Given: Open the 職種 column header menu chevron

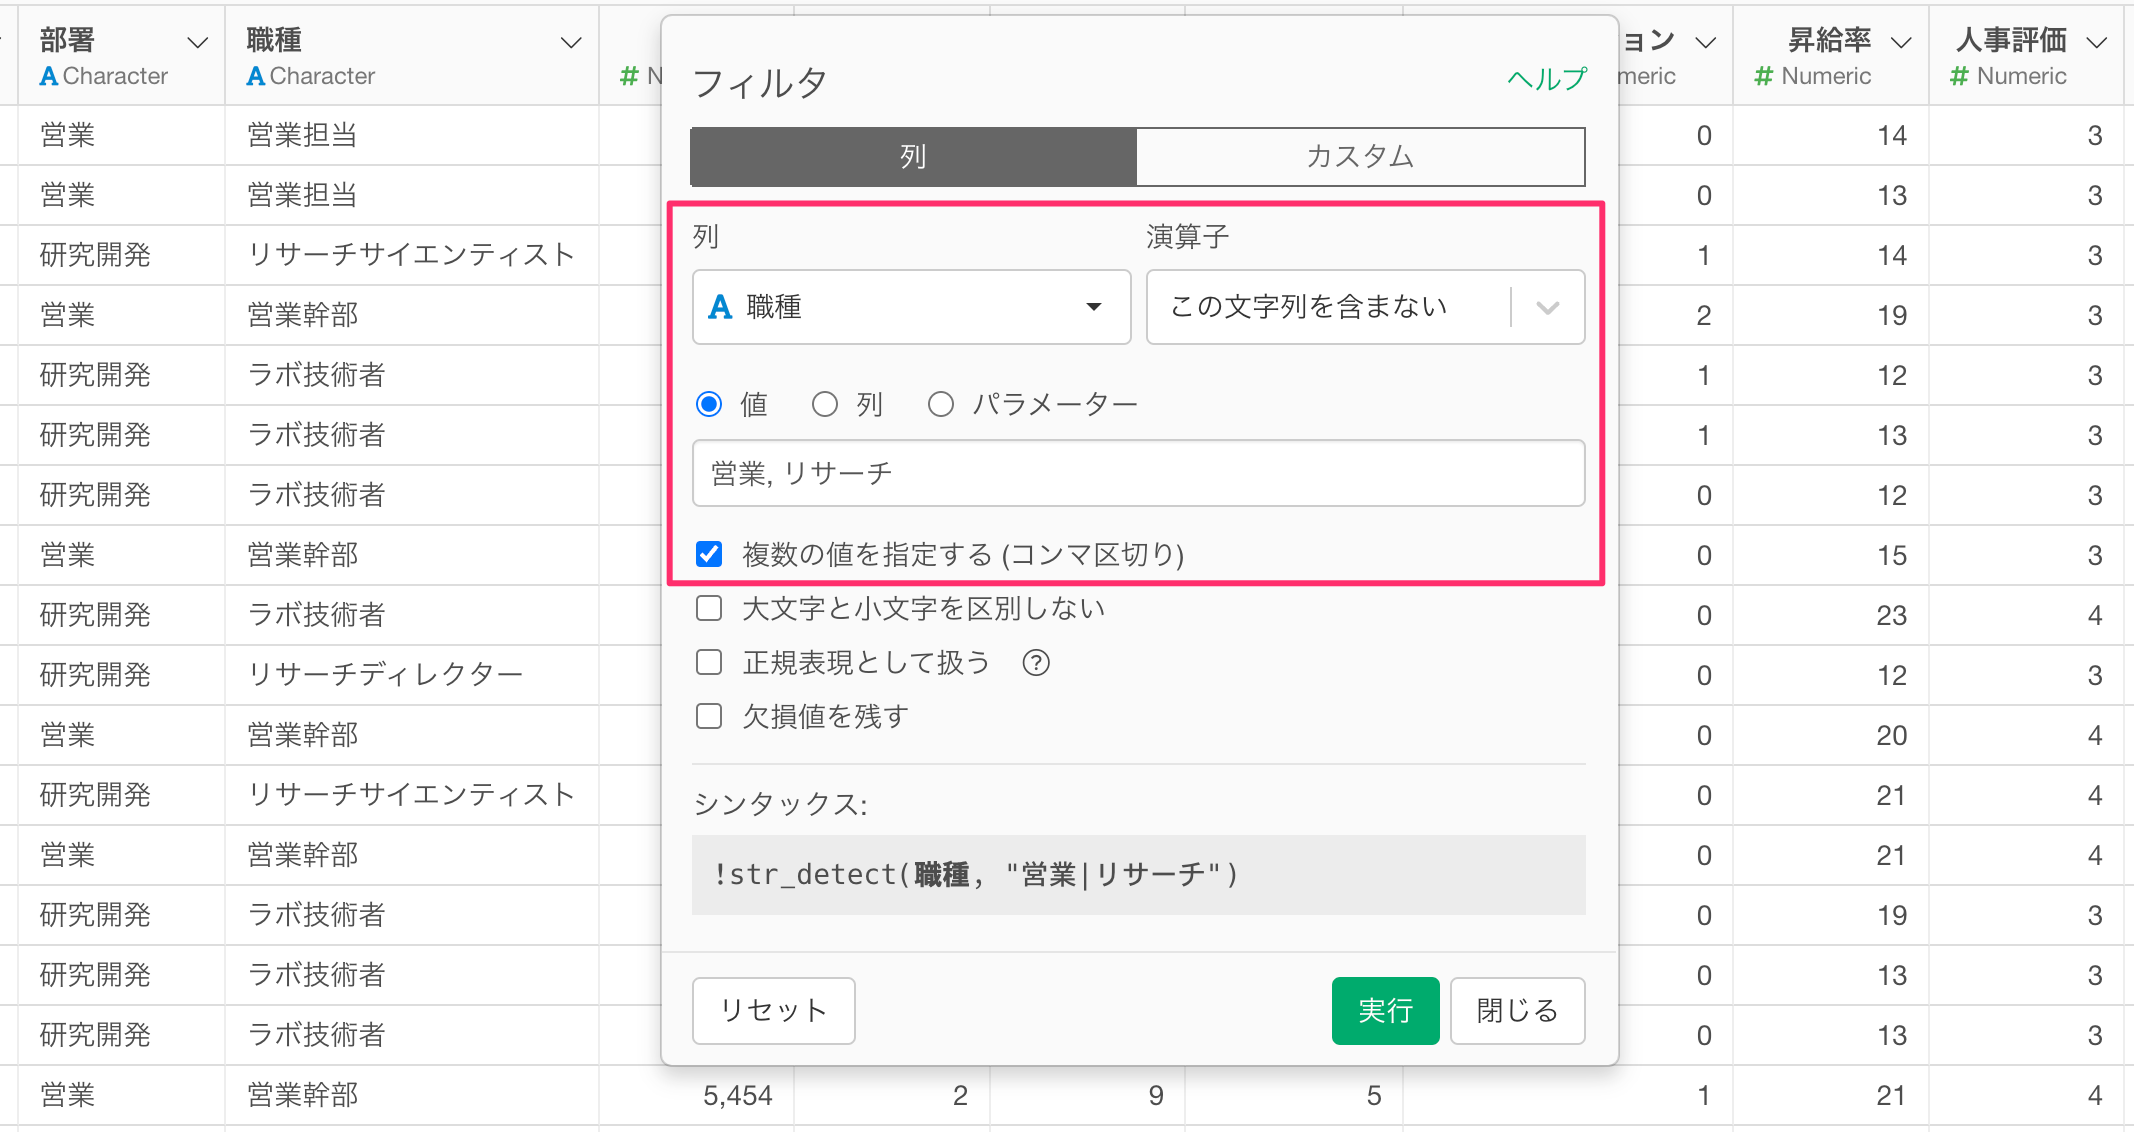Looking at the screenshot, I should (x=570, y=43).
